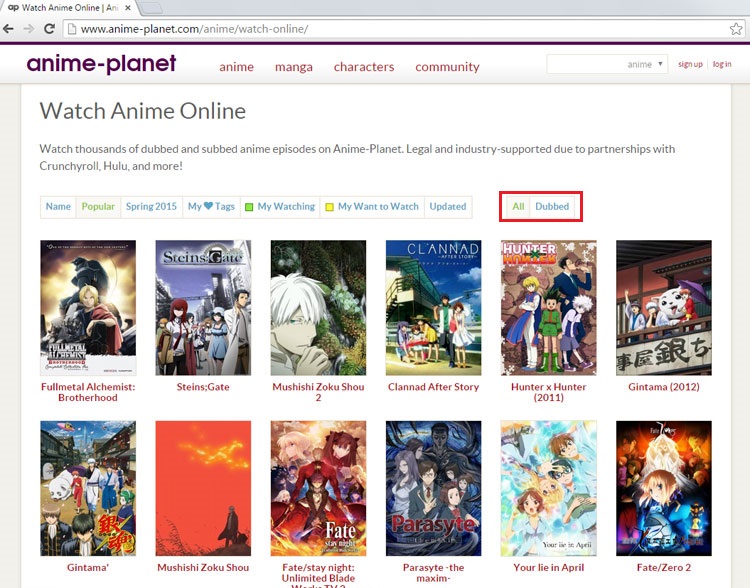The image size is (750, 588).
Task: Open the community navigation menu
Action: [447, 67]
